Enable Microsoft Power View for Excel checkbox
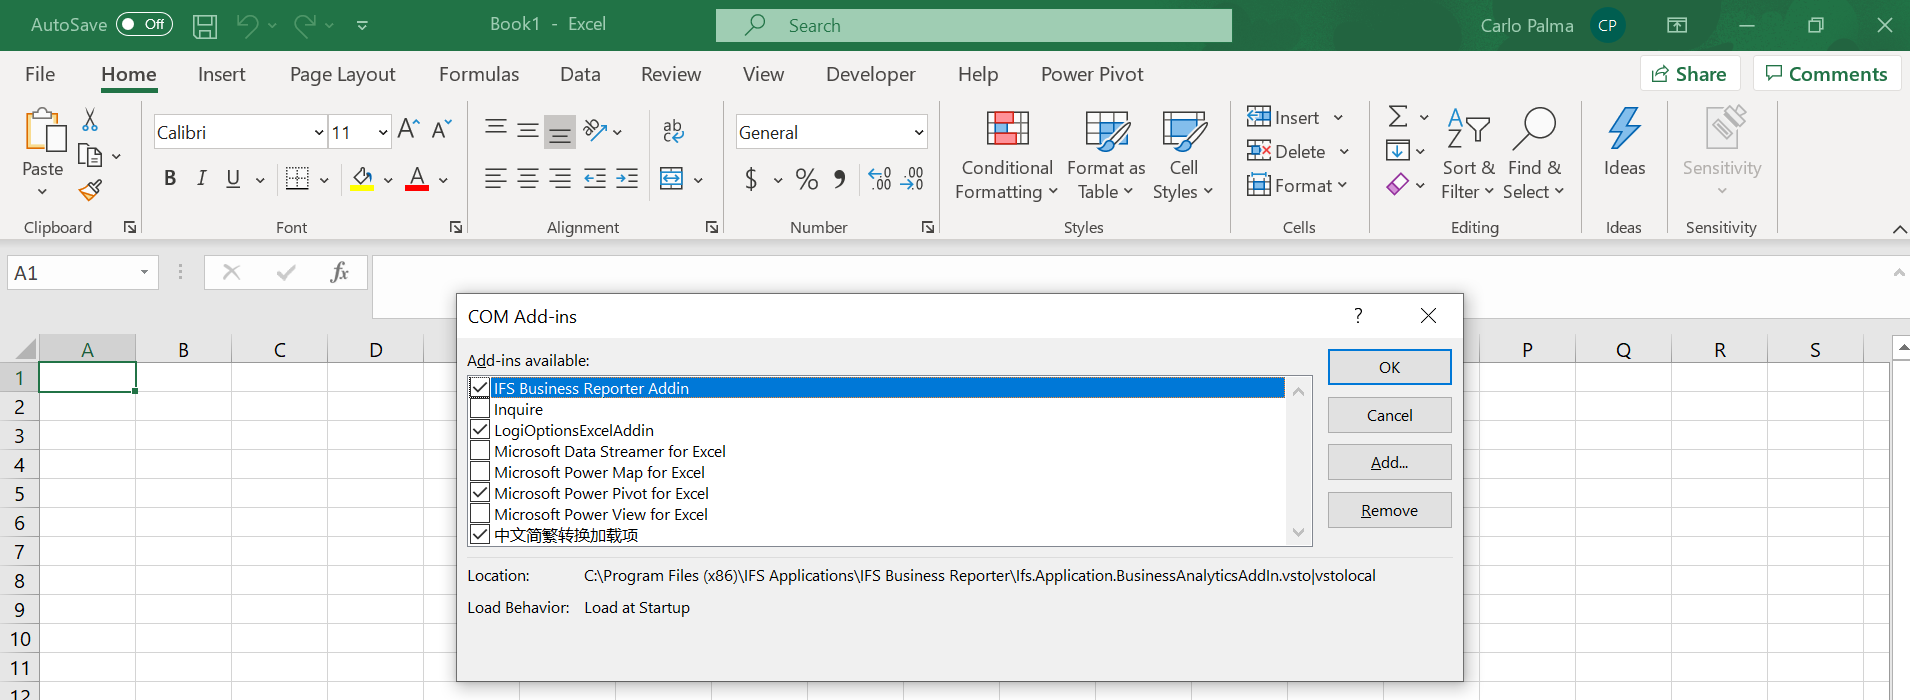 coord(480,513)
